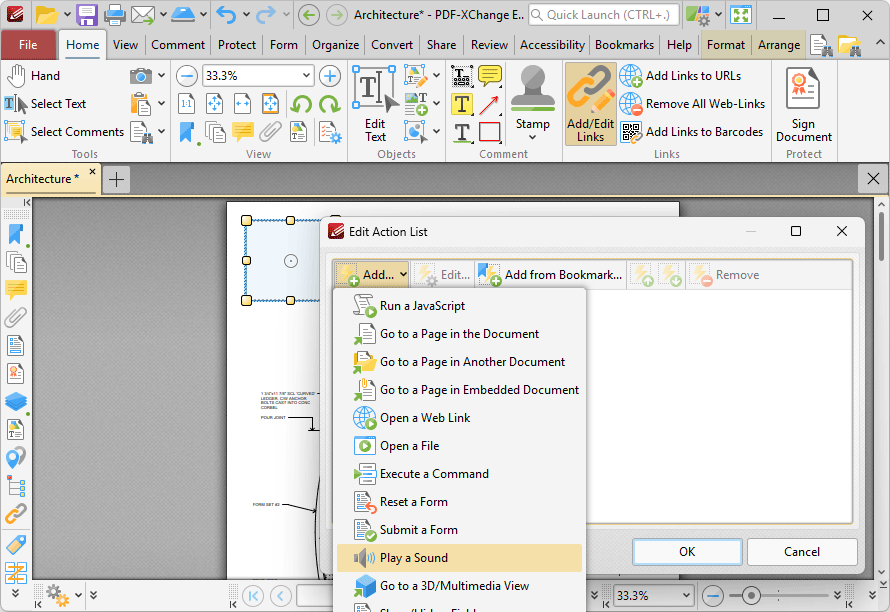Click Add Links to Barcodes
This screenshot has height=612, width=890.
[692, 132]
